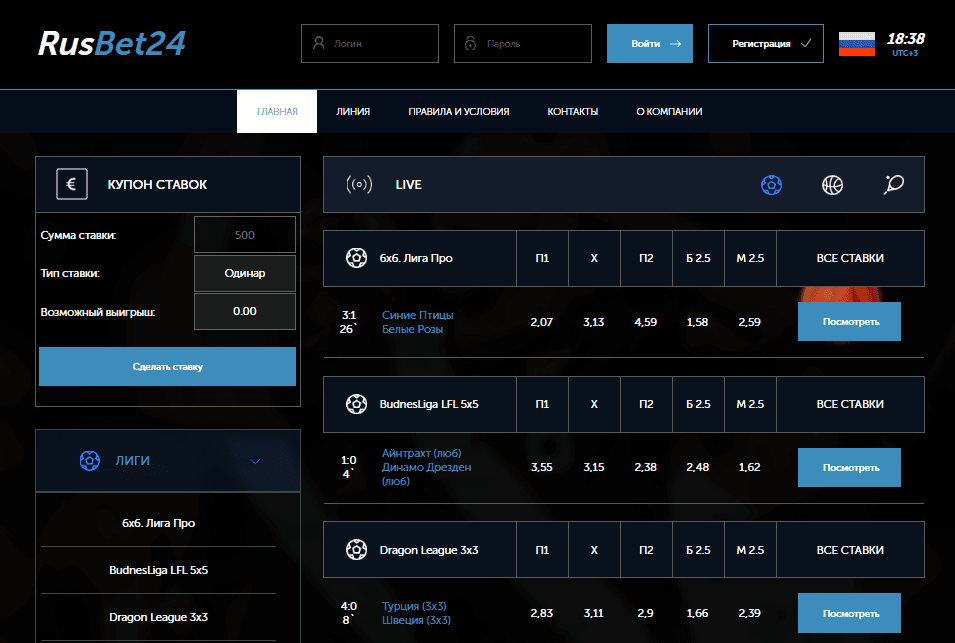Click the football icon in the Лиги panel
The height and width of the screenshot is (643, 955).
click(90, 461)
